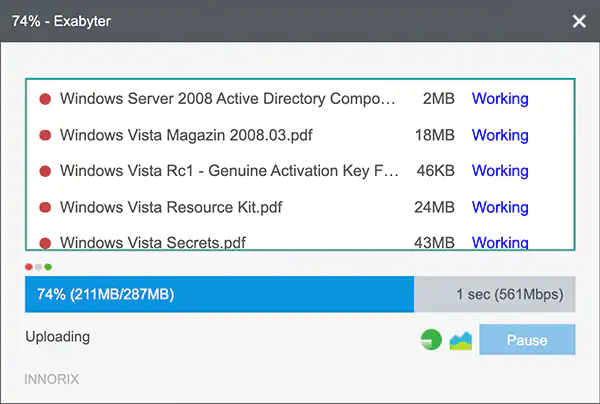
Task: Click the 74% - Exabyter window title
Action: [61, 21]
